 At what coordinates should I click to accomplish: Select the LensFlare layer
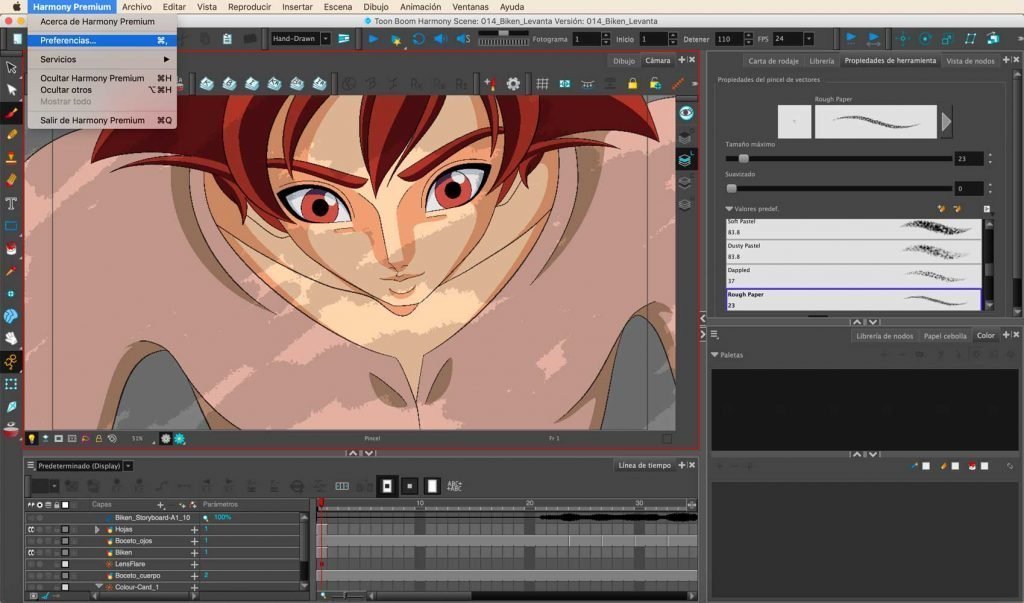130,564
